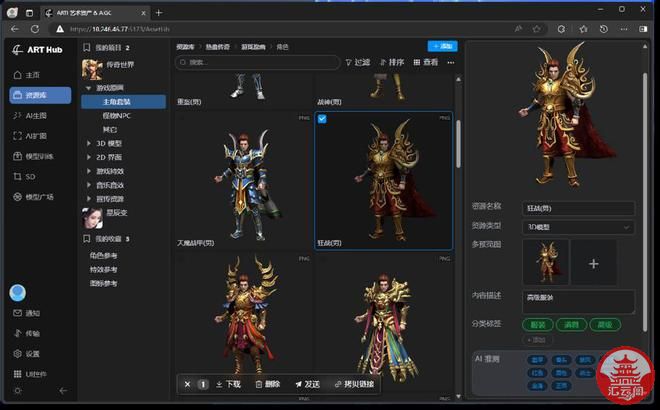The width and height of the screenshot is (660, 410).
Task: Open the 模型训练 model training icon
Action: click(17, 156)
